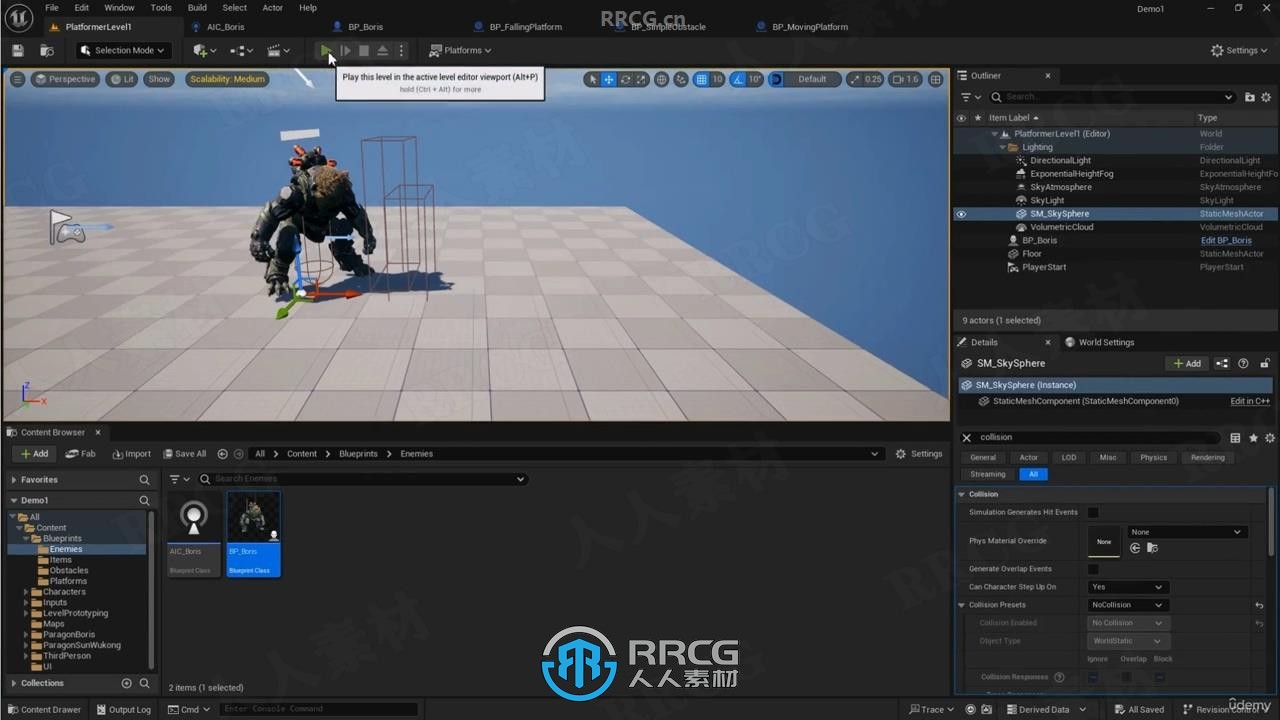Click the Play level button
1280x720 pixels.
coord(326,50)
